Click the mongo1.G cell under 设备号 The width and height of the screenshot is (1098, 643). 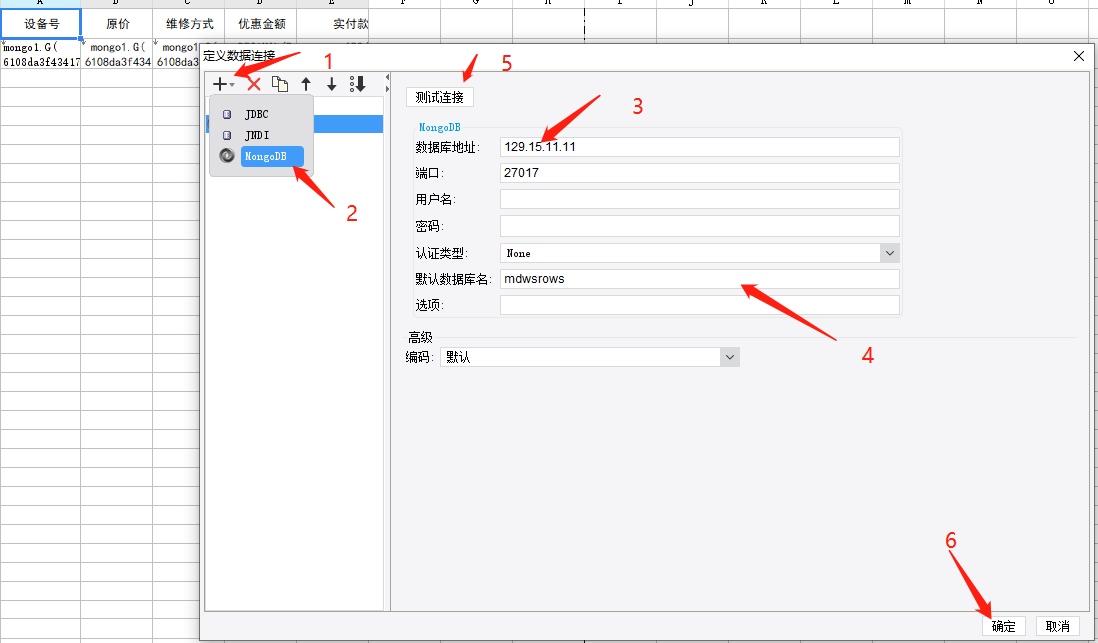click(41, 55)
